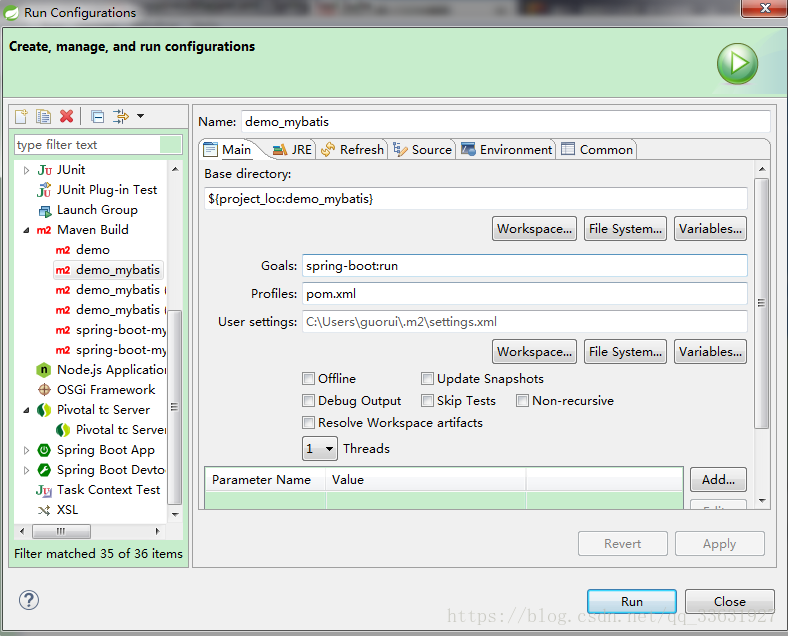This screenshot has width=788, height=636.
Task: Select the XSL icon
Action: (44, 510)
